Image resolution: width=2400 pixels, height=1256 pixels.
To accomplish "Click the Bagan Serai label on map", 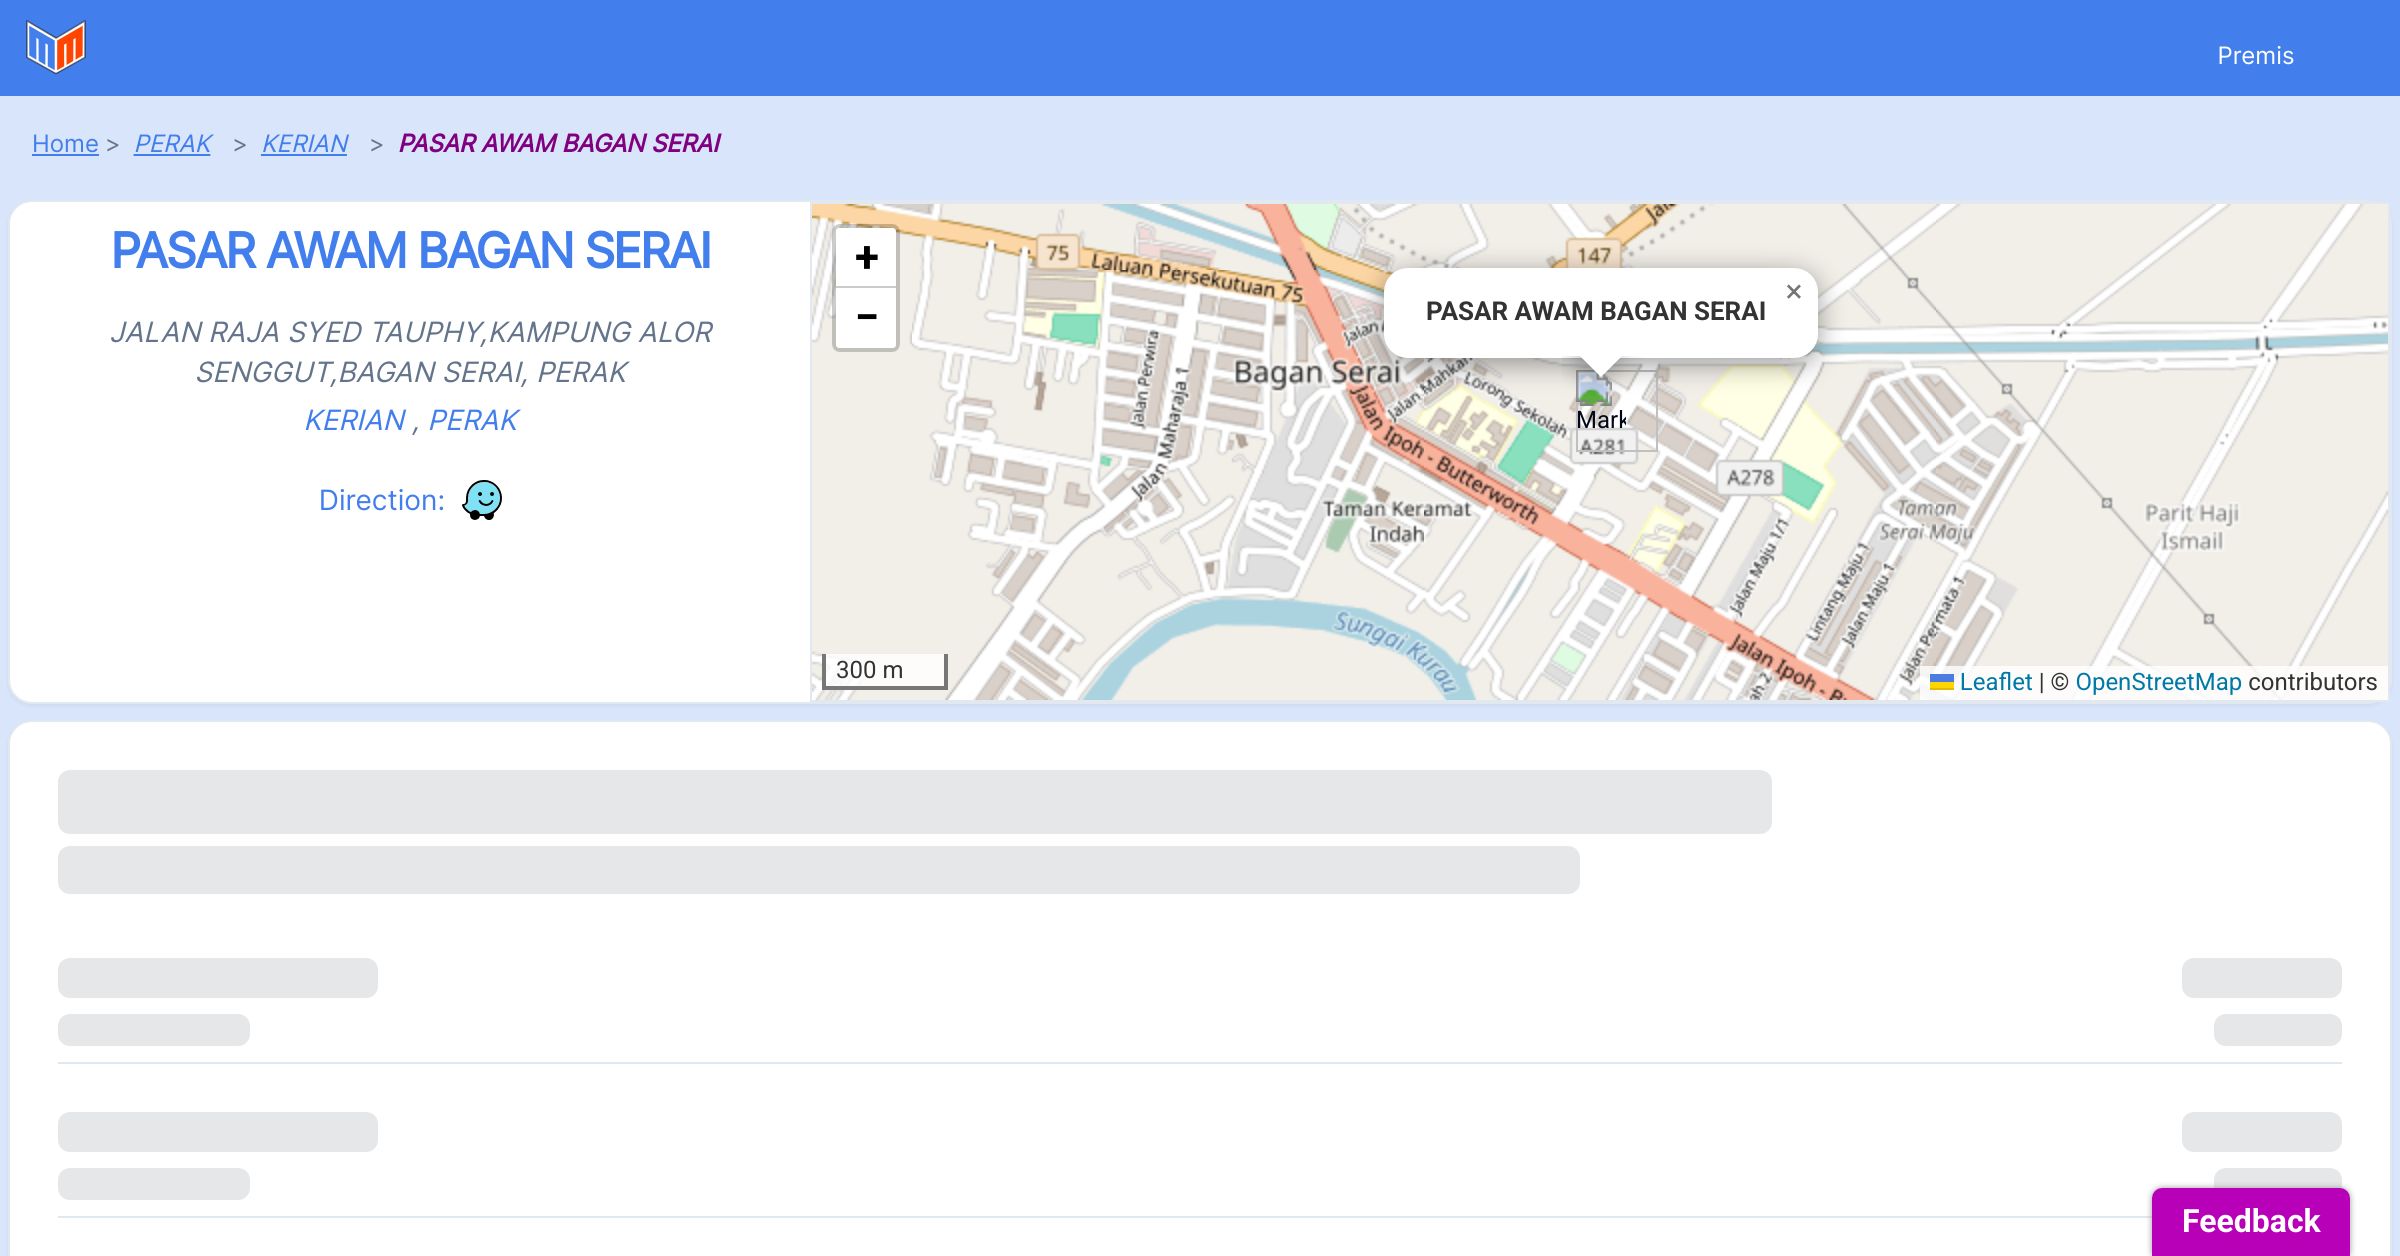I will coord(1316,373).
